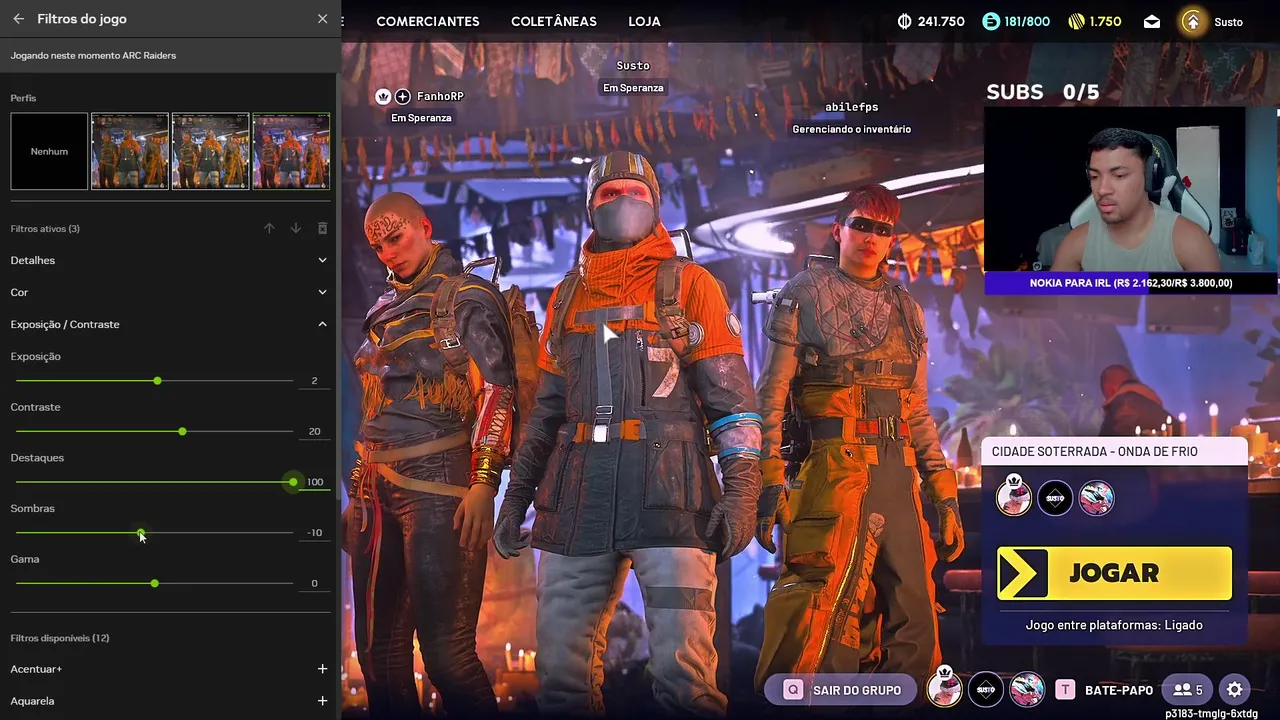The image size is (1280, 720).
Task: Click the 241.750 coin currency icon
Action: pos(905,21)
